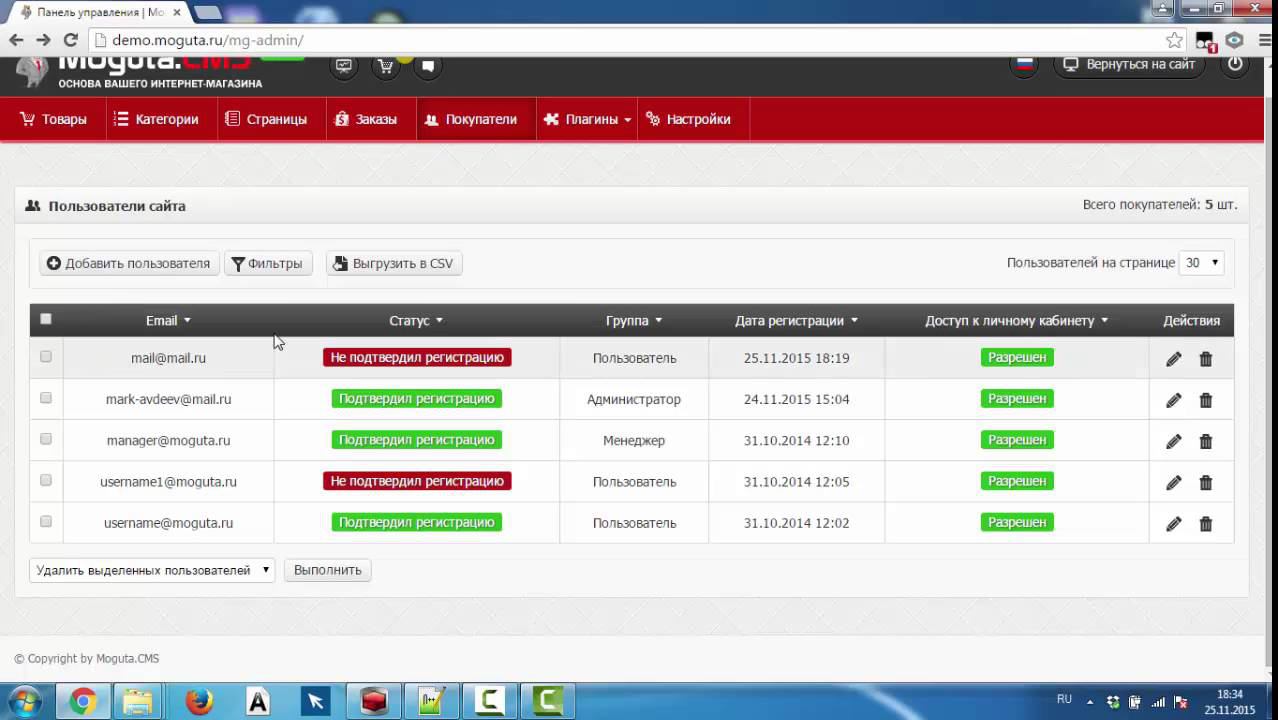Click the clock in system tray
1278x720 pixels.
point(1229,702)
